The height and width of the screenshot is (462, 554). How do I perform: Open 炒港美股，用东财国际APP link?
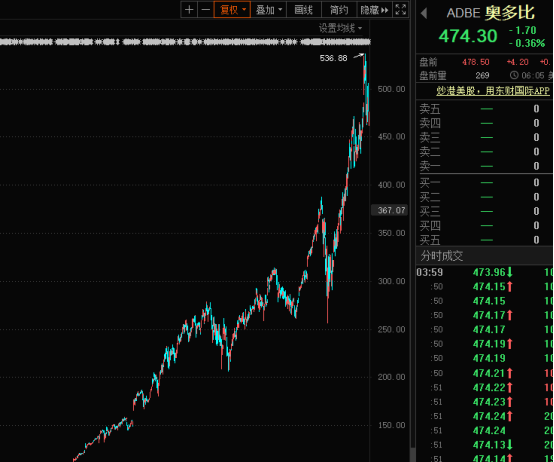(x=493, y=91)
